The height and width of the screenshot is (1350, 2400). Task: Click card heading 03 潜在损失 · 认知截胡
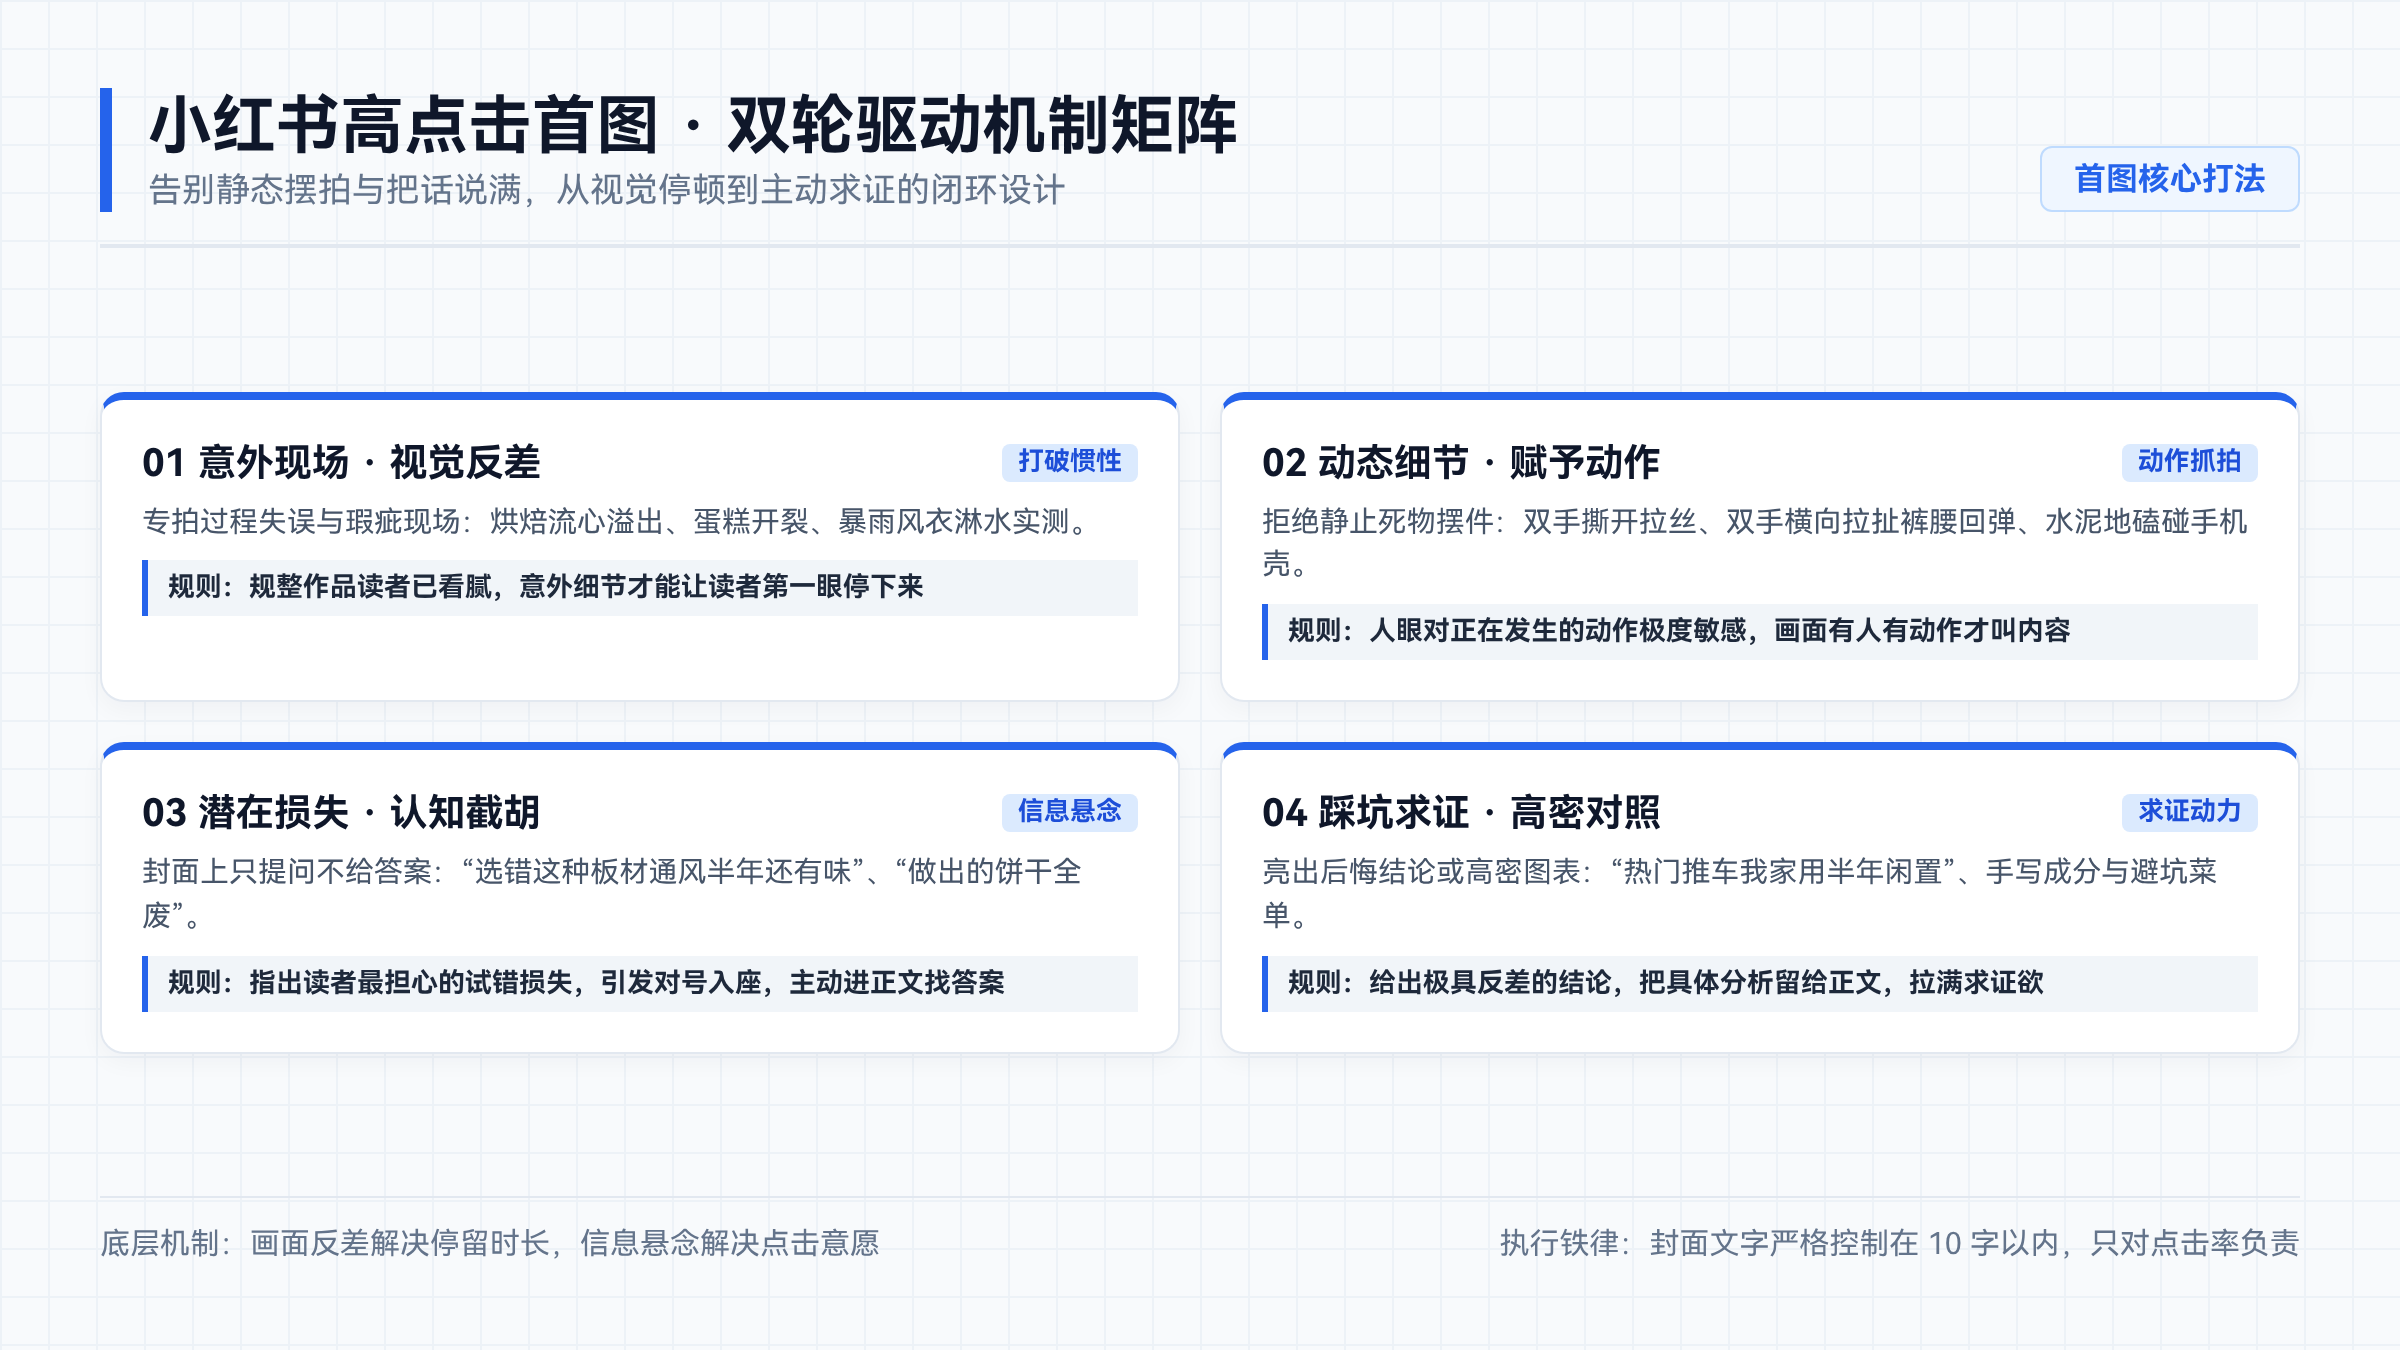(x=341, y=812)
